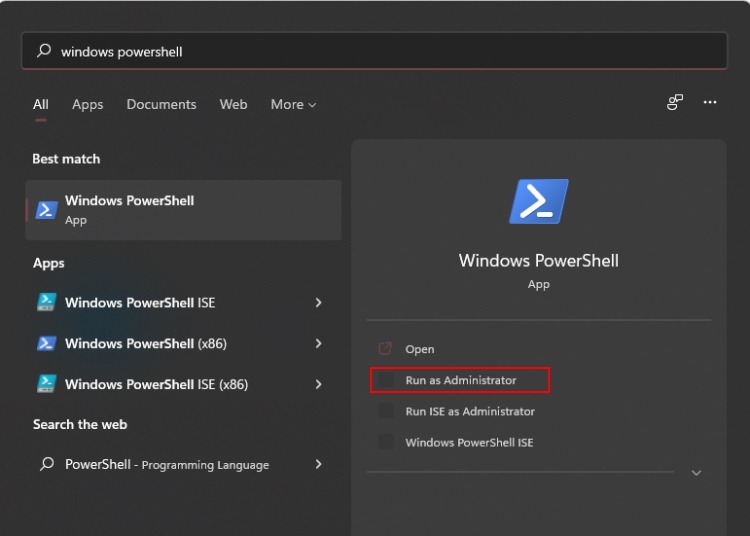750x536 pixels.
Task: Click the PowerShell ISE (x86) icon
Action: click(x=46, y=384)
